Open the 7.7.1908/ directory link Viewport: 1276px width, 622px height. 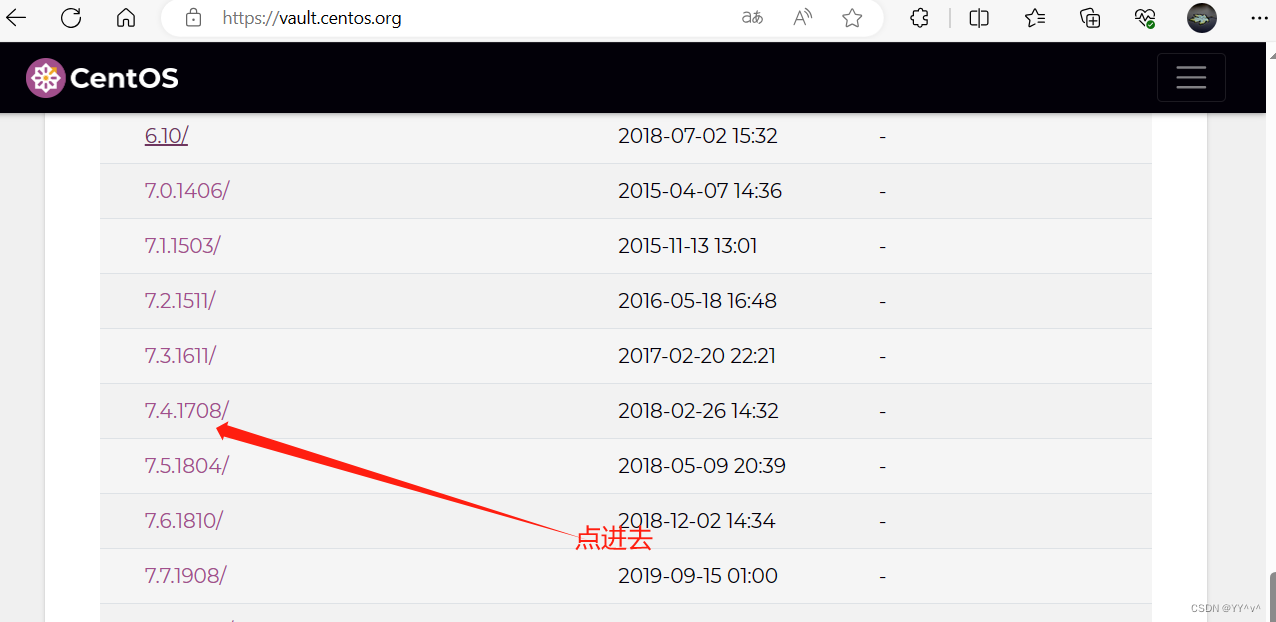pos(186,576)
